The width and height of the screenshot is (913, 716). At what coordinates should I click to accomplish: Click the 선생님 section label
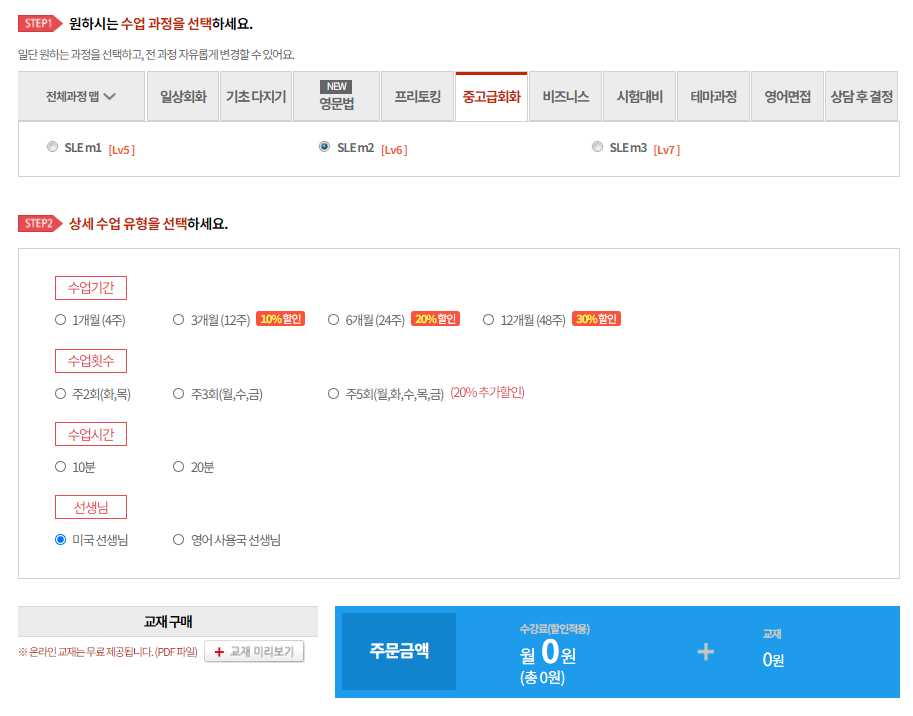click(91, 507)
